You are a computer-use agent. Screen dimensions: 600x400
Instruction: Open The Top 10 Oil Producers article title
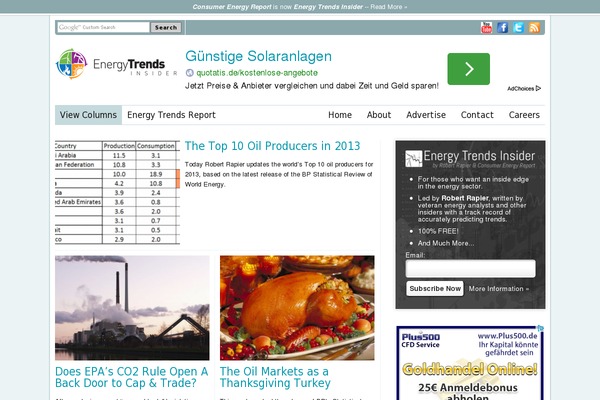[272, 146]
